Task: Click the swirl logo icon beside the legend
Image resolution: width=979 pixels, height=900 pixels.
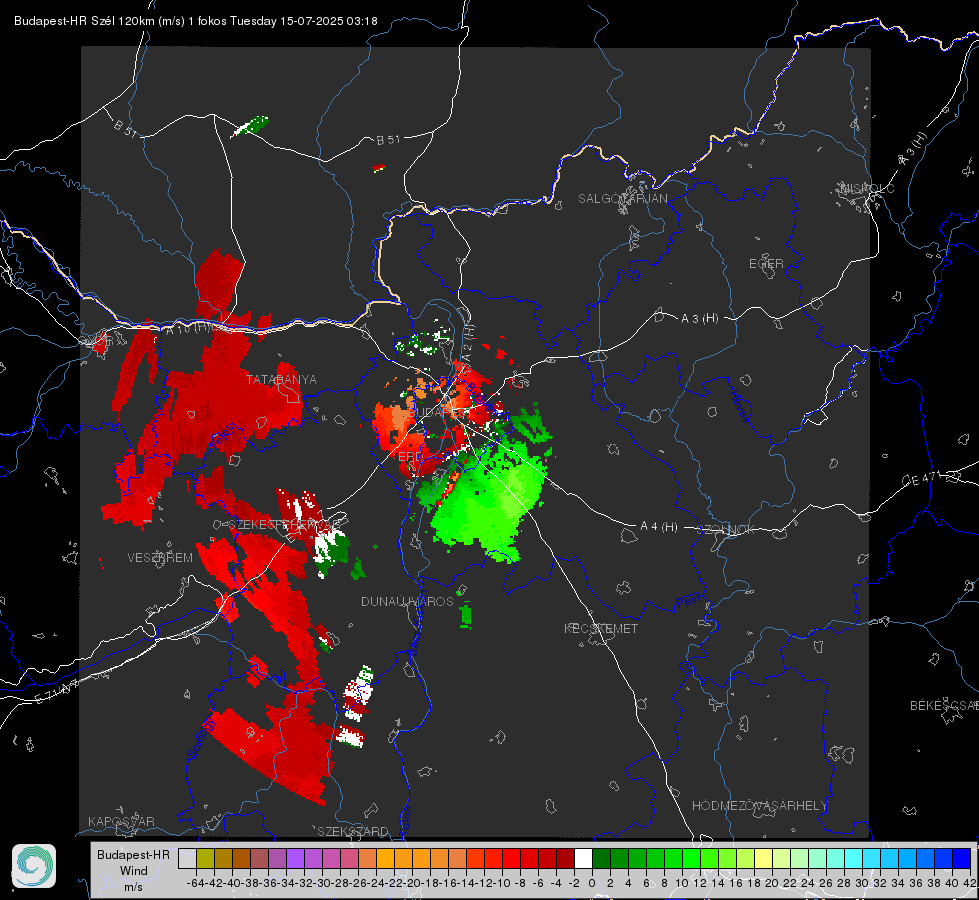Action: click(x=34, y=866)
